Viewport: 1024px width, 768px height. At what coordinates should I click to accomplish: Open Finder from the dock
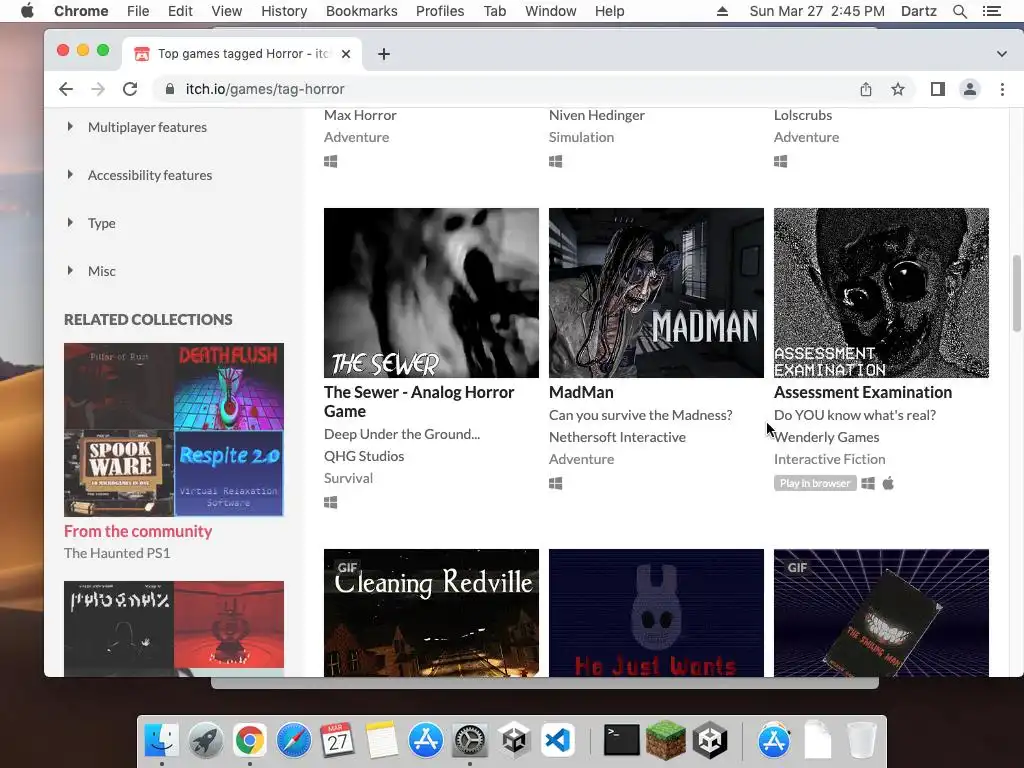(x=161, y=740)
